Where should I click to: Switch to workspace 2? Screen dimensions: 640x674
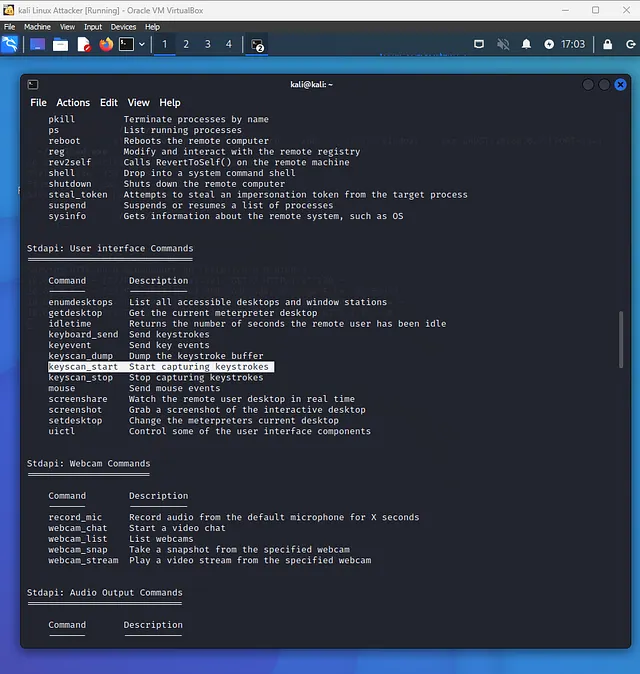click(186, 44)
